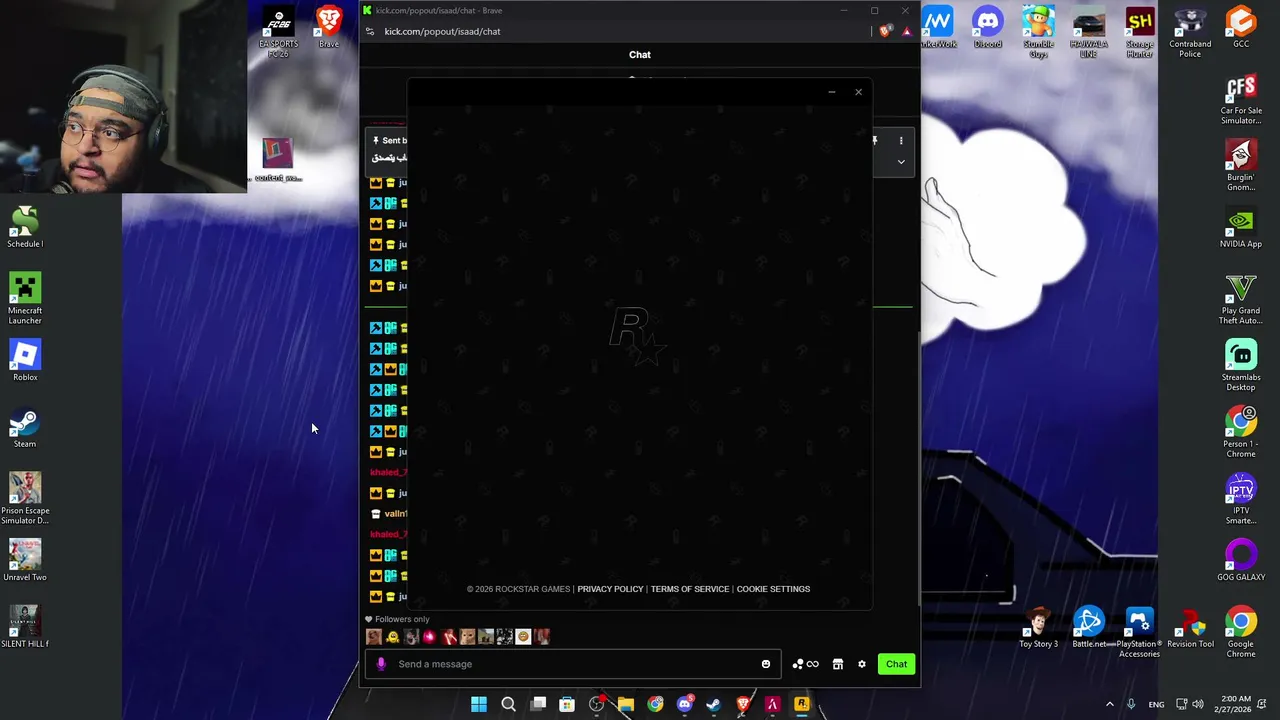Open the Unravel Two desktop shortcut
The width and height of the screenshot is (1280, 720).
(x=25, y=561)
